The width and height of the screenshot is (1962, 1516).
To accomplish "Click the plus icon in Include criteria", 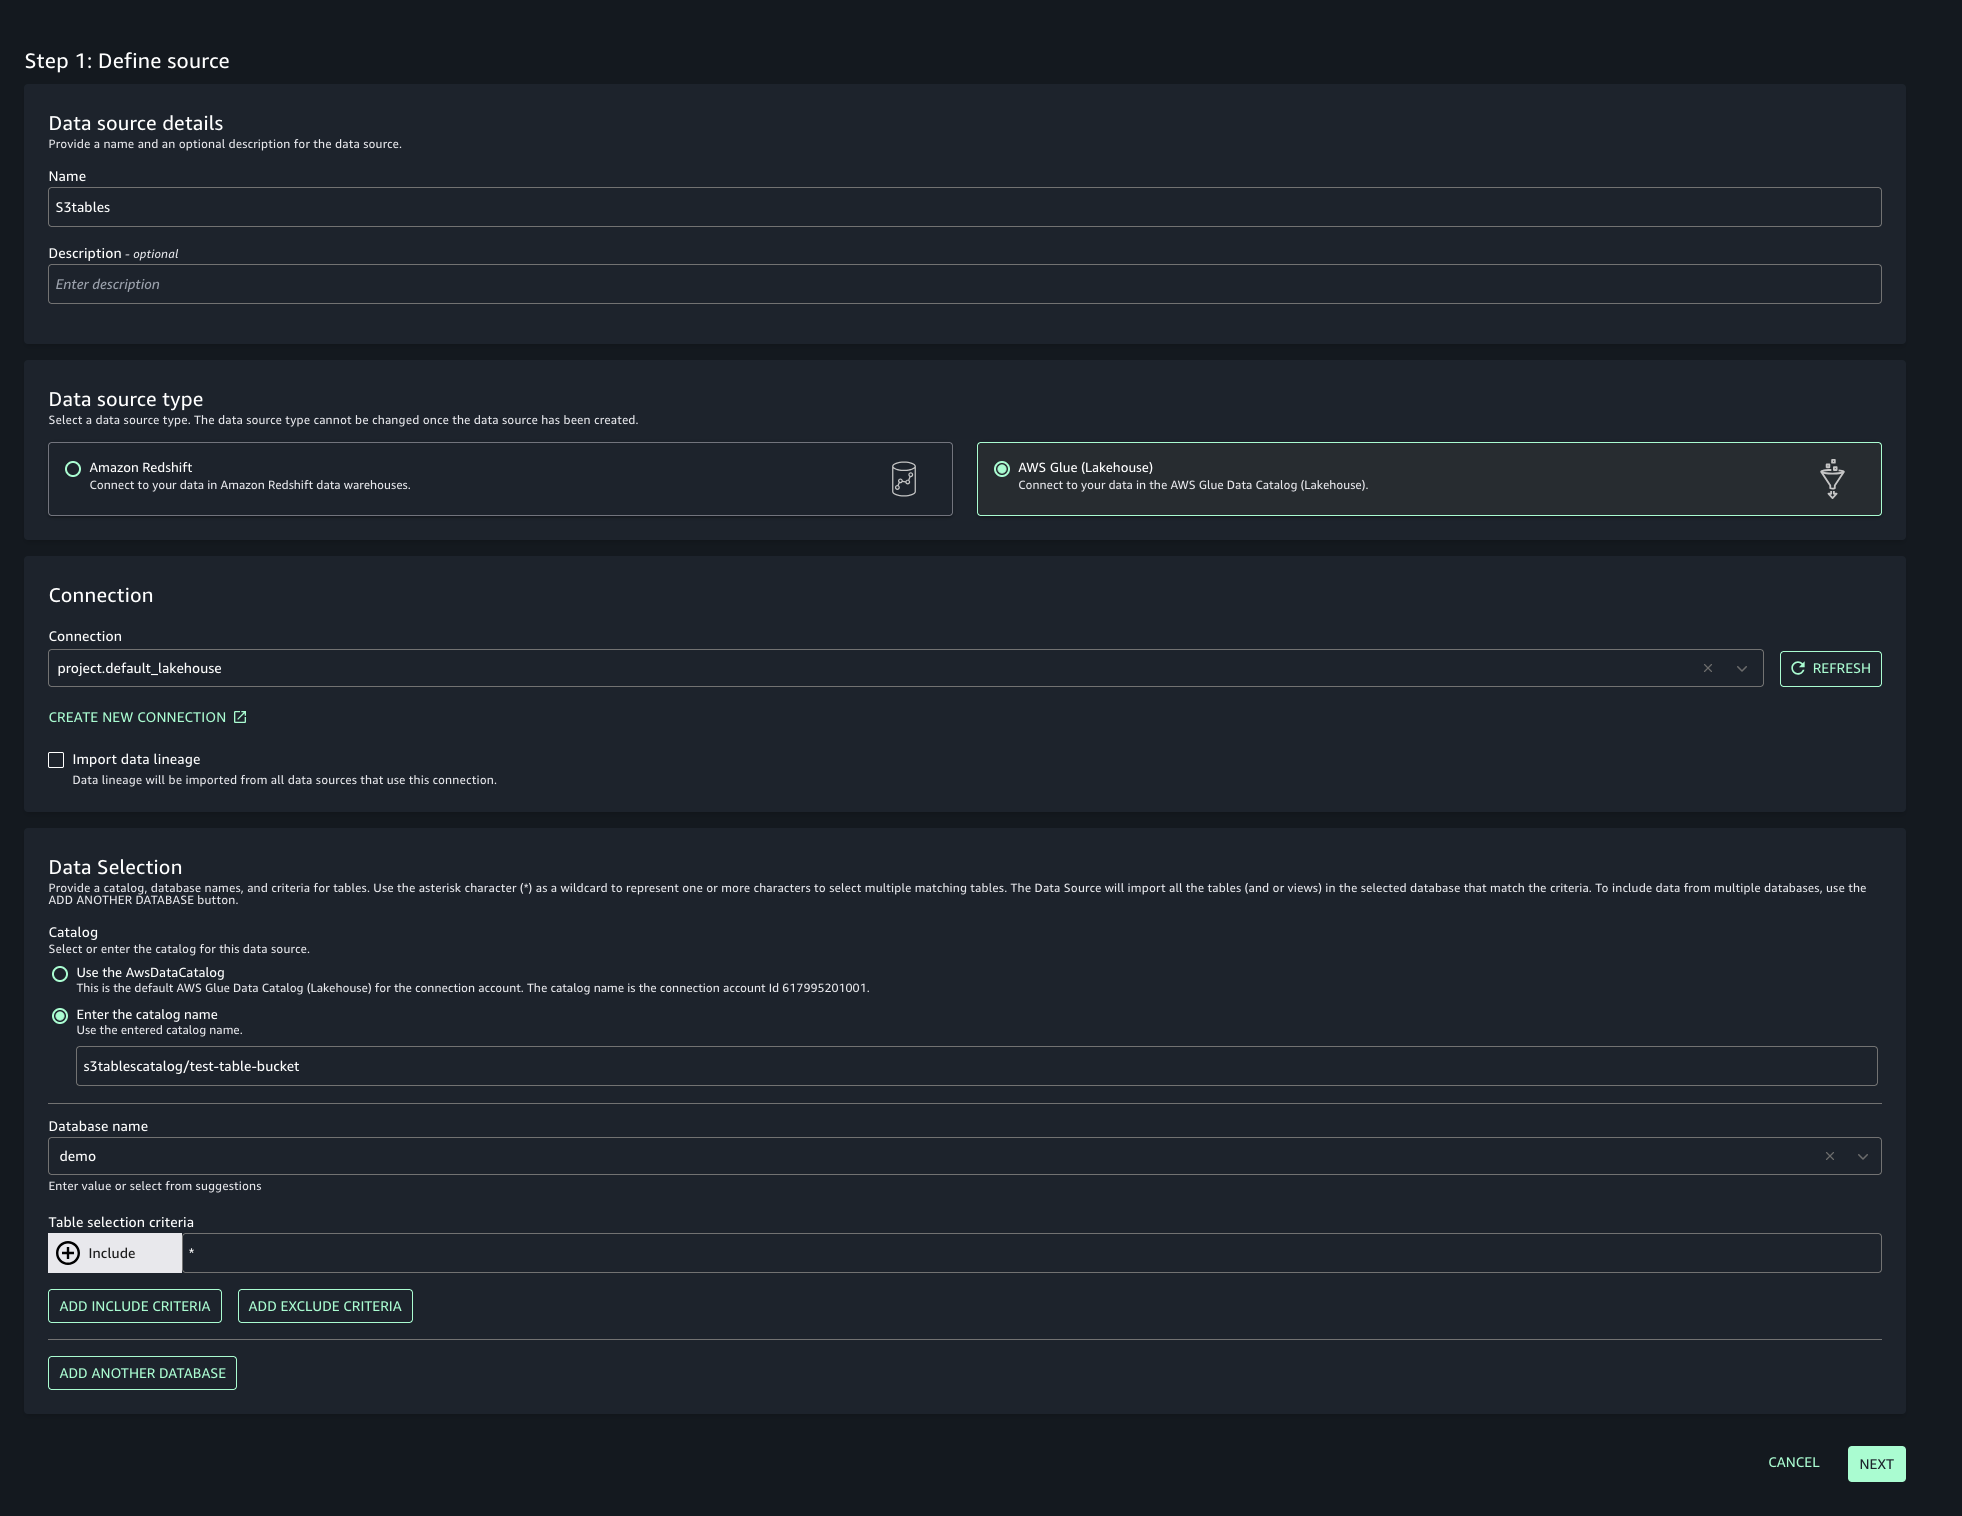I will tap(68, 1253).
